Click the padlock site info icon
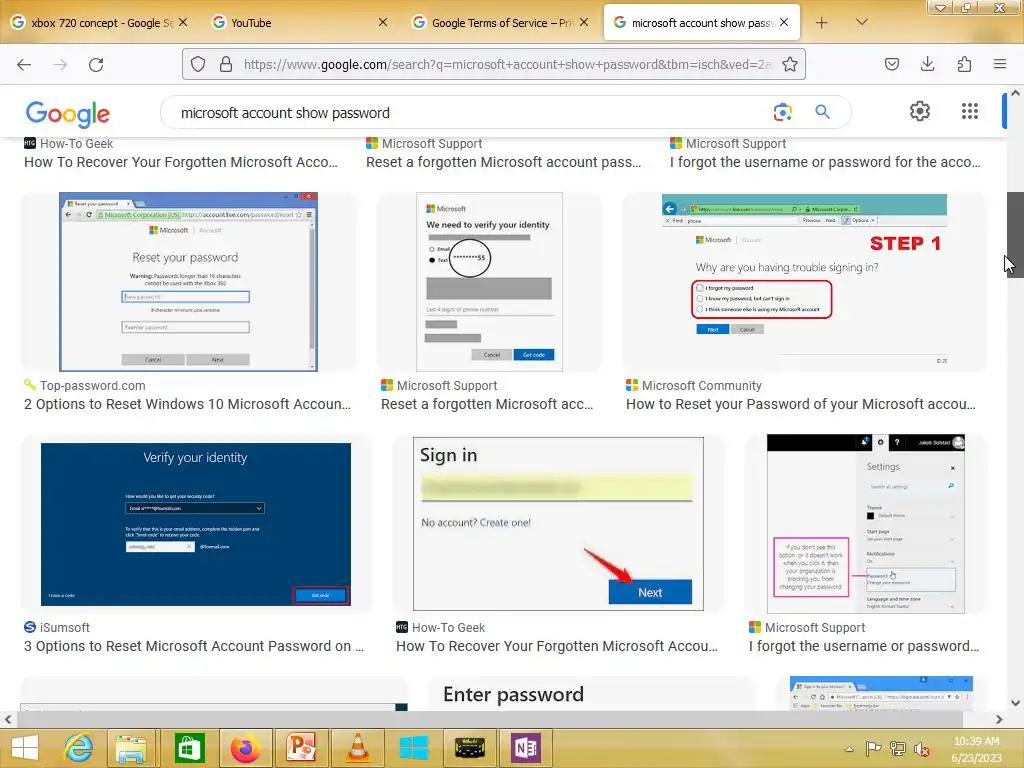Viewport: 1024px width, 768px height. [x=226, y=64]
